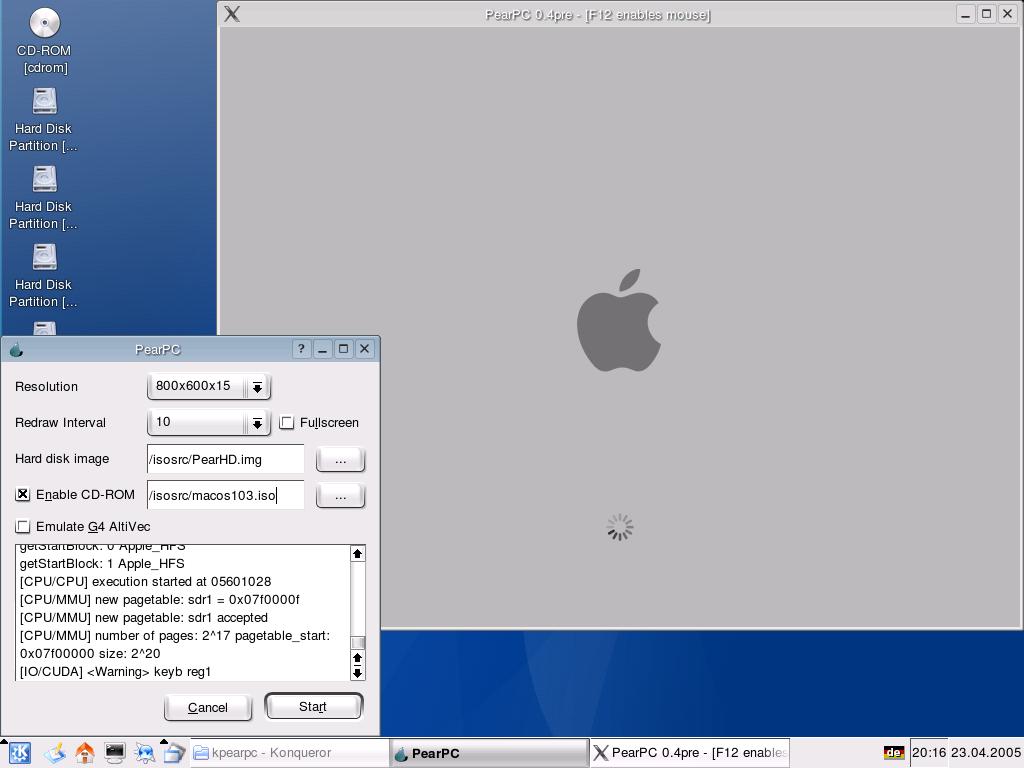Click log scrollbar up arrow at top
This screenshot has width=1024, height=768.
(x=357, y=554)
